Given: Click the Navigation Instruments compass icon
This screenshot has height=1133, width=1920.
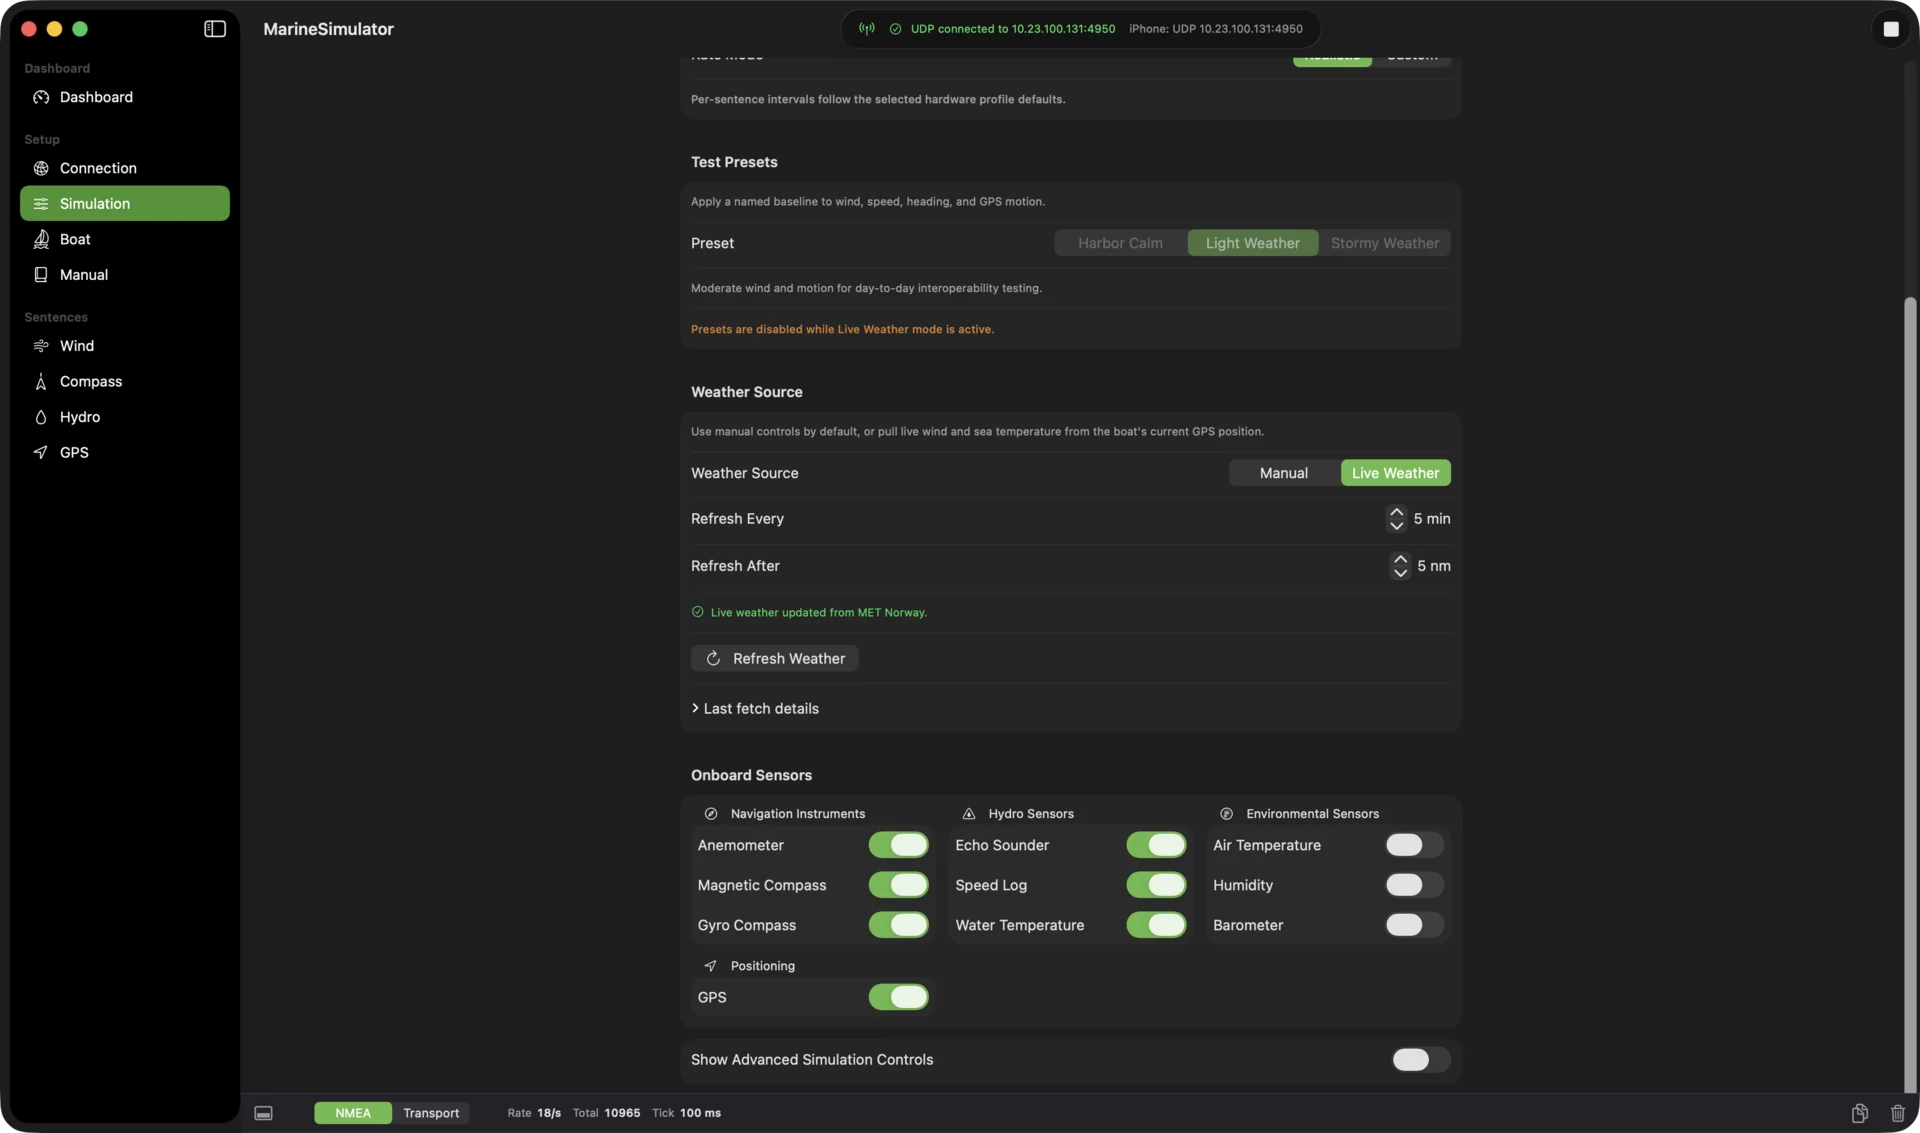Looking at the screenshot, I should coord(711,814).
